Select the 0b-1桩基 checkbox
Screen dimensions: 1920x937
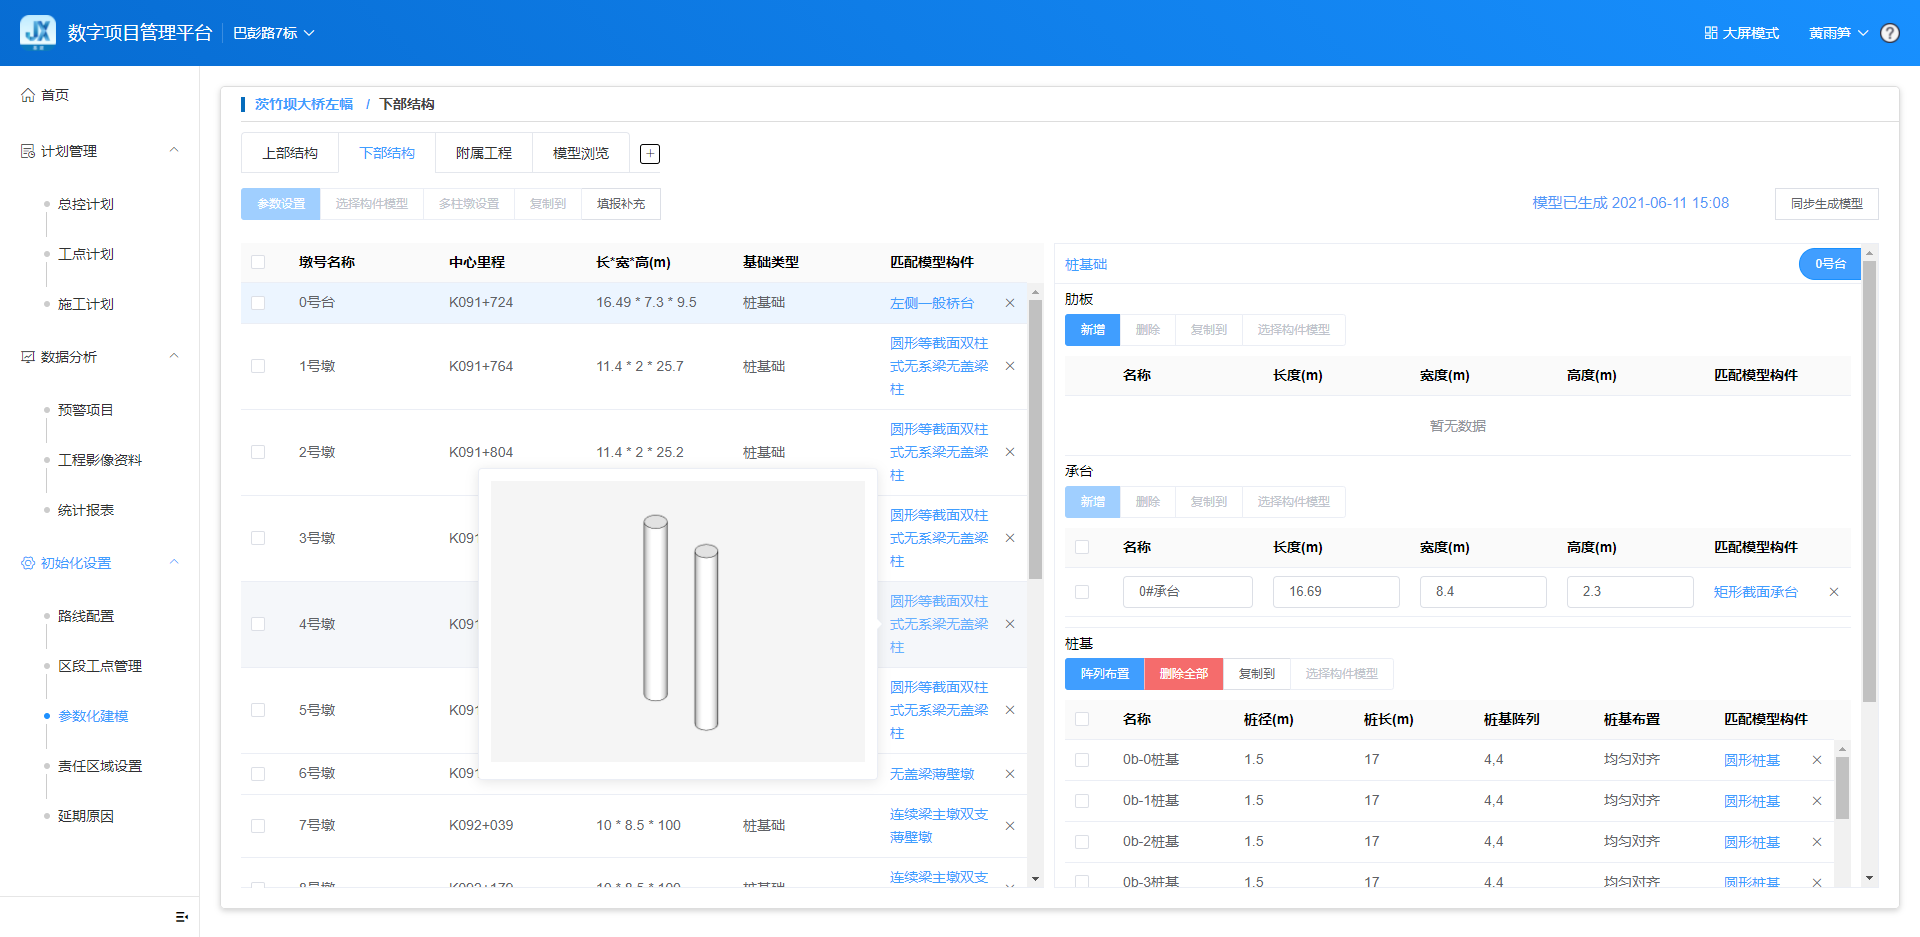point(1082,801)
